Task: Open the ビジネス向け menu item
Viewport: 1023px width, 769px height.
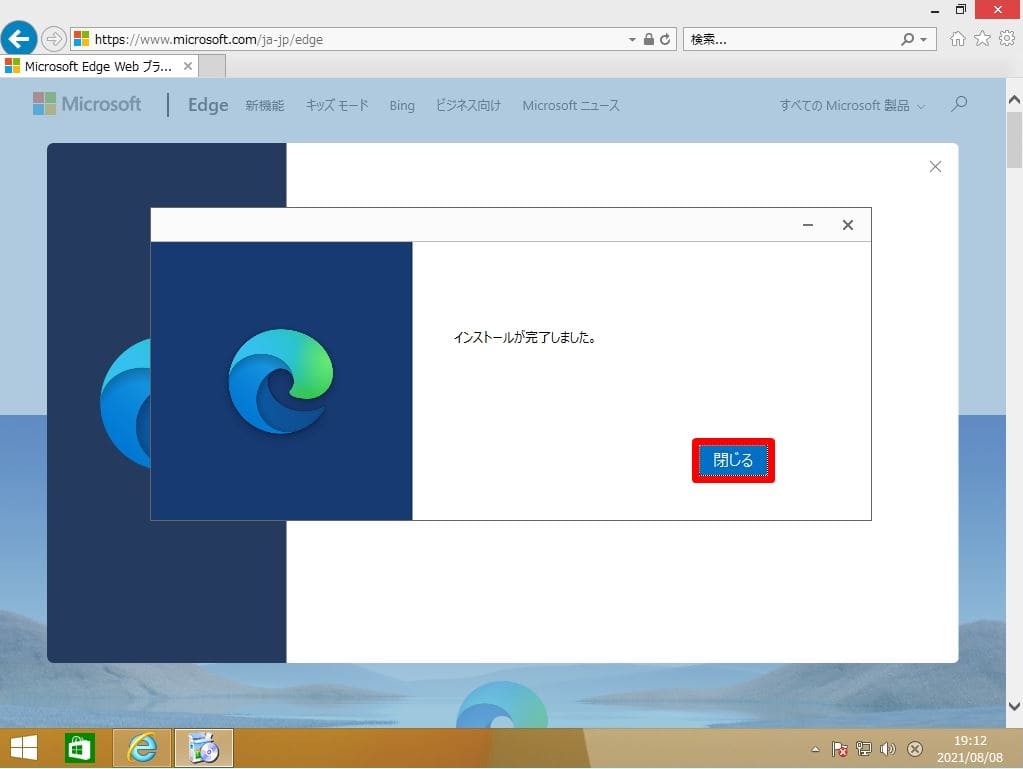Action: (468, 106)
